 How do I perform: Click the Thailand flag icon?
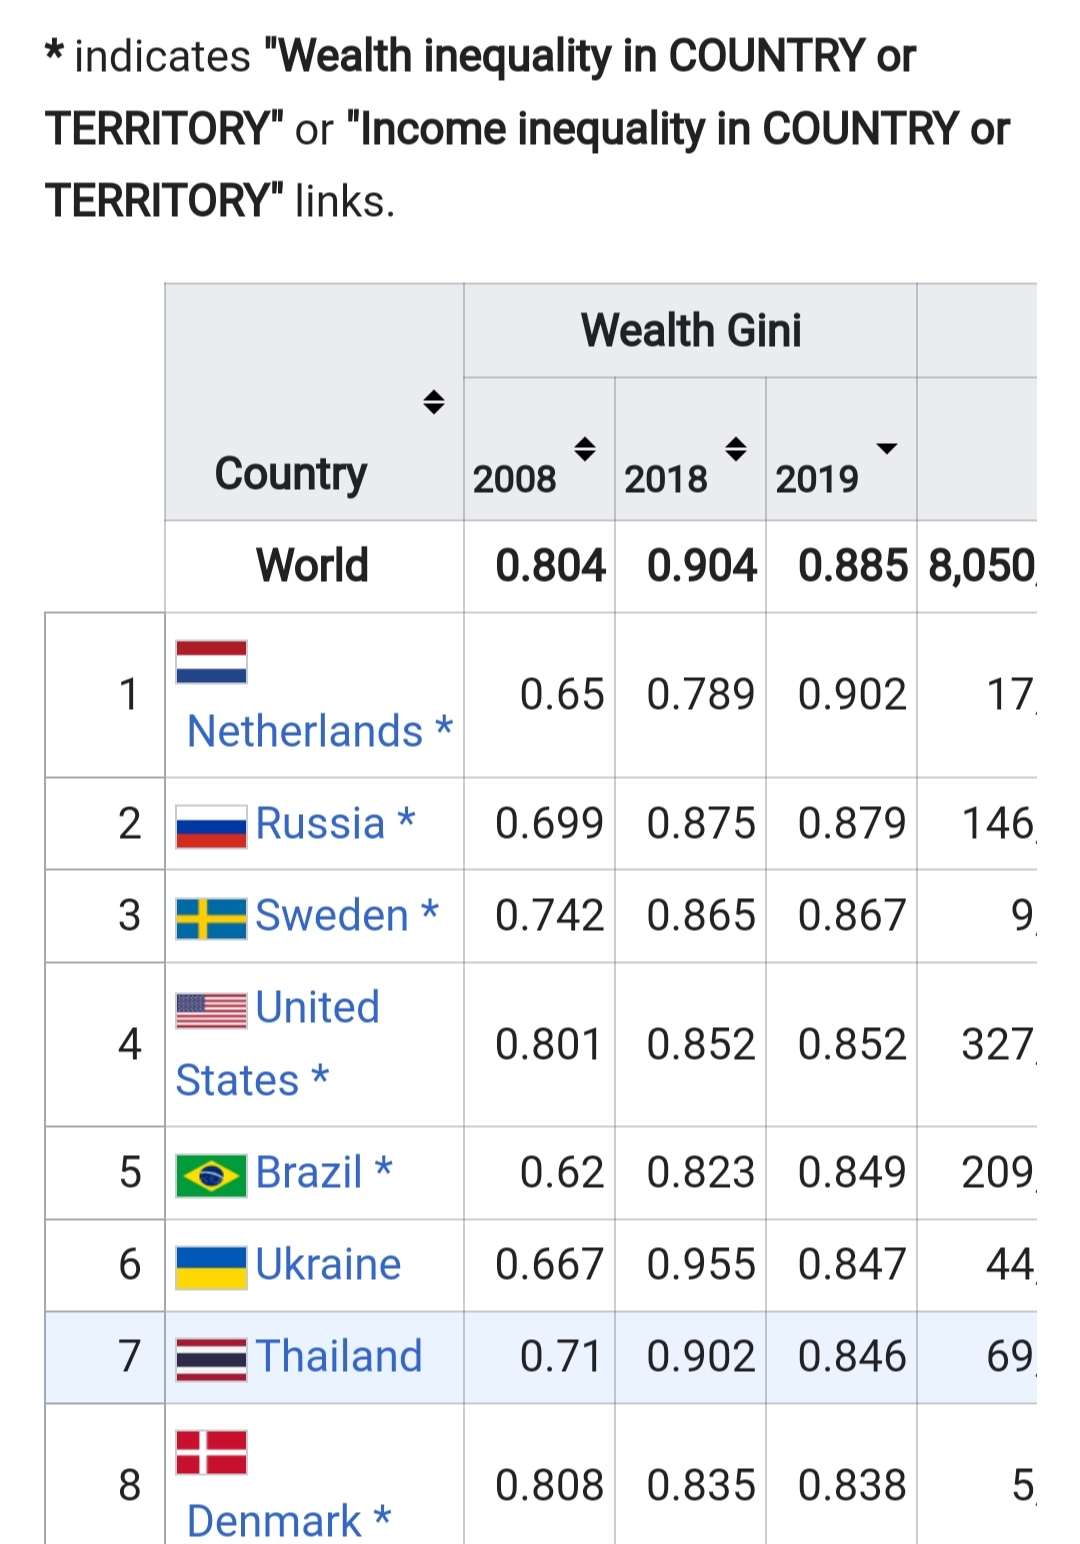[211, 1359]
